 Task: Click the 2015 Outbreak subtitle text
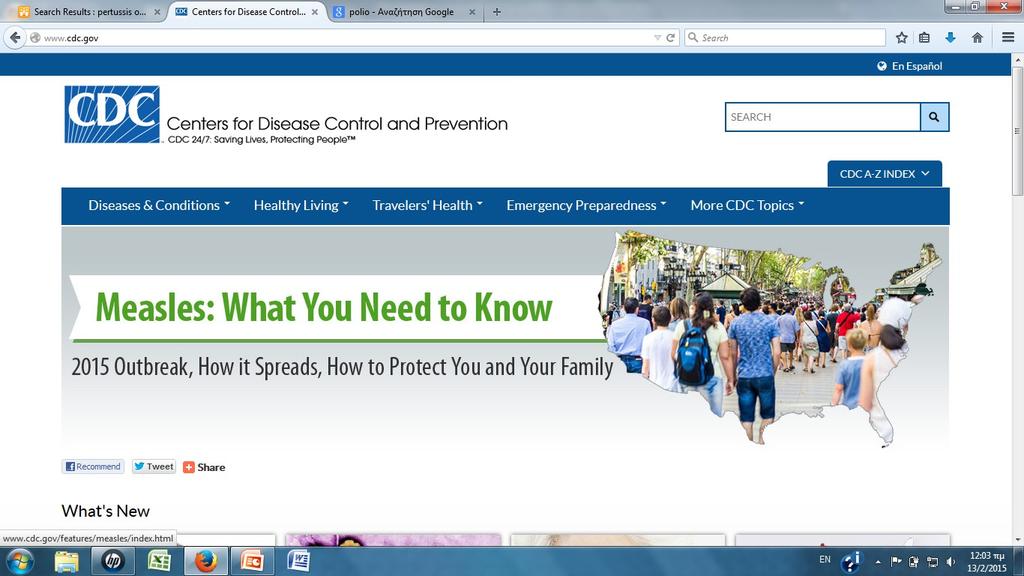pyautogui.click(x=342, y=367)
